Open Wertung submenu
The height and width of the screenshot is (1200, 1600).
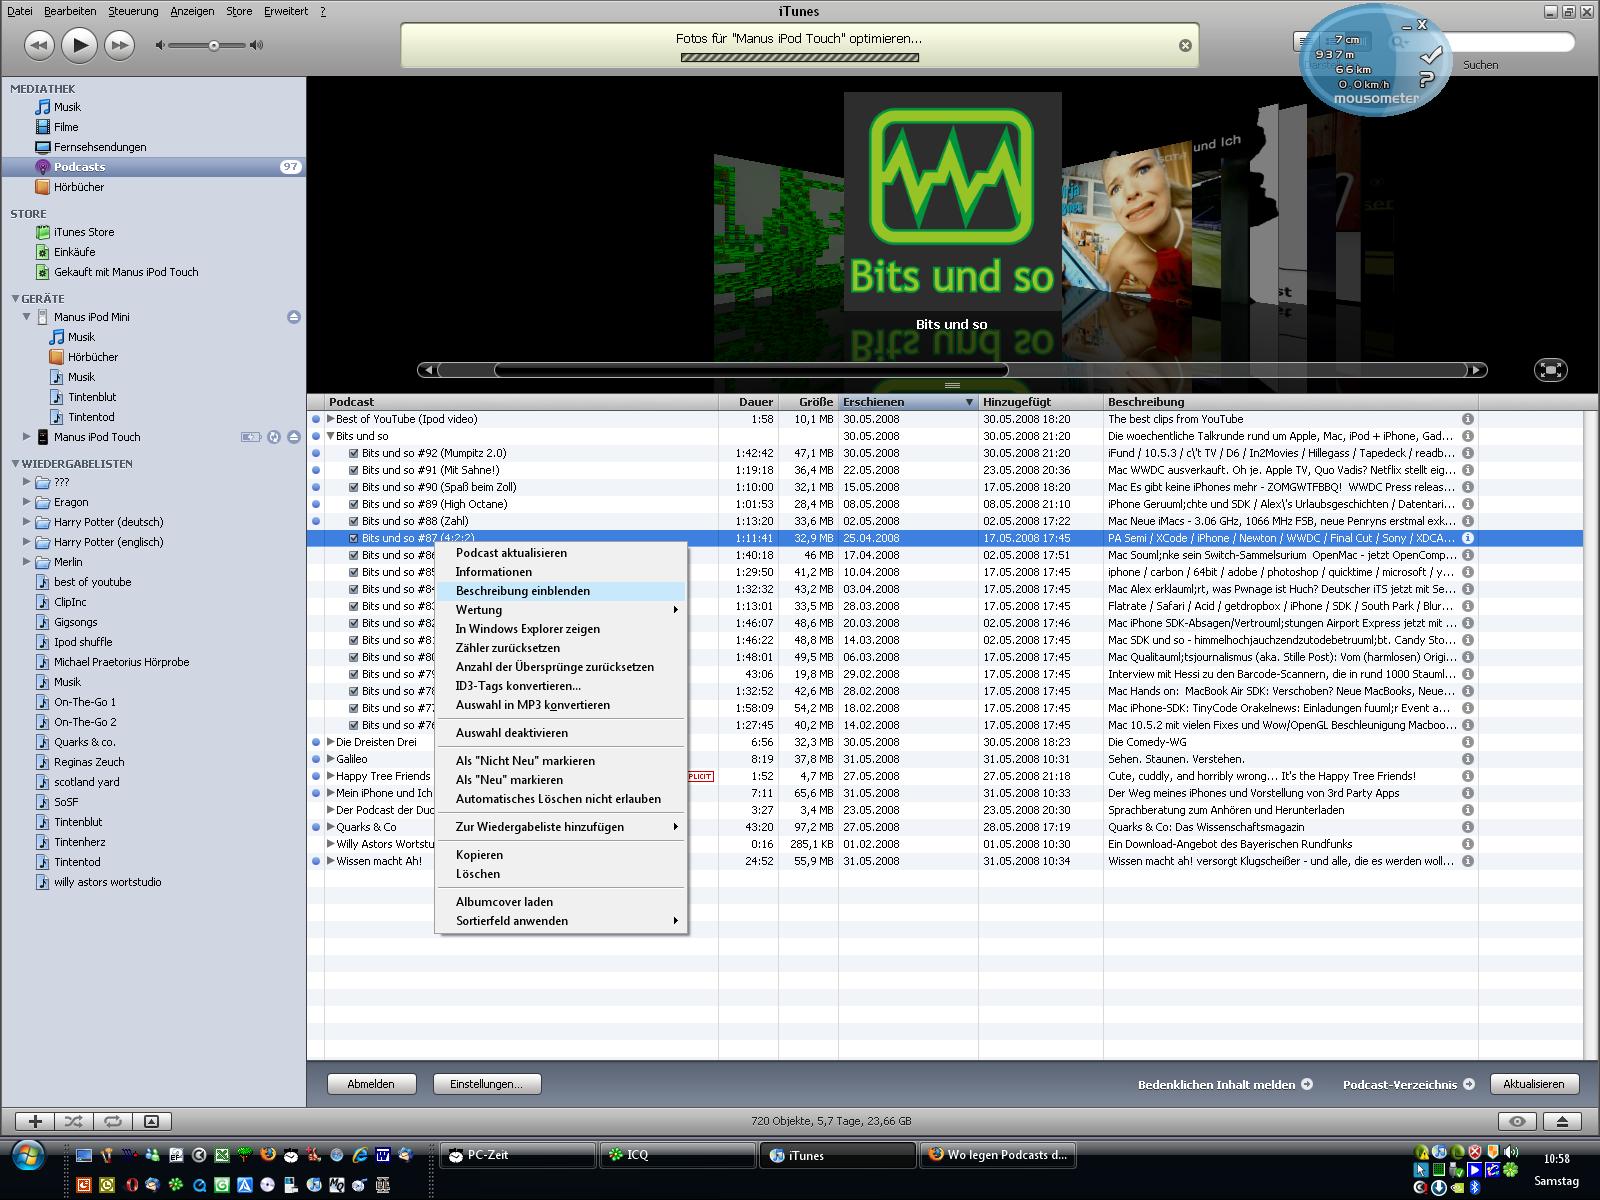tap(561, 610)
